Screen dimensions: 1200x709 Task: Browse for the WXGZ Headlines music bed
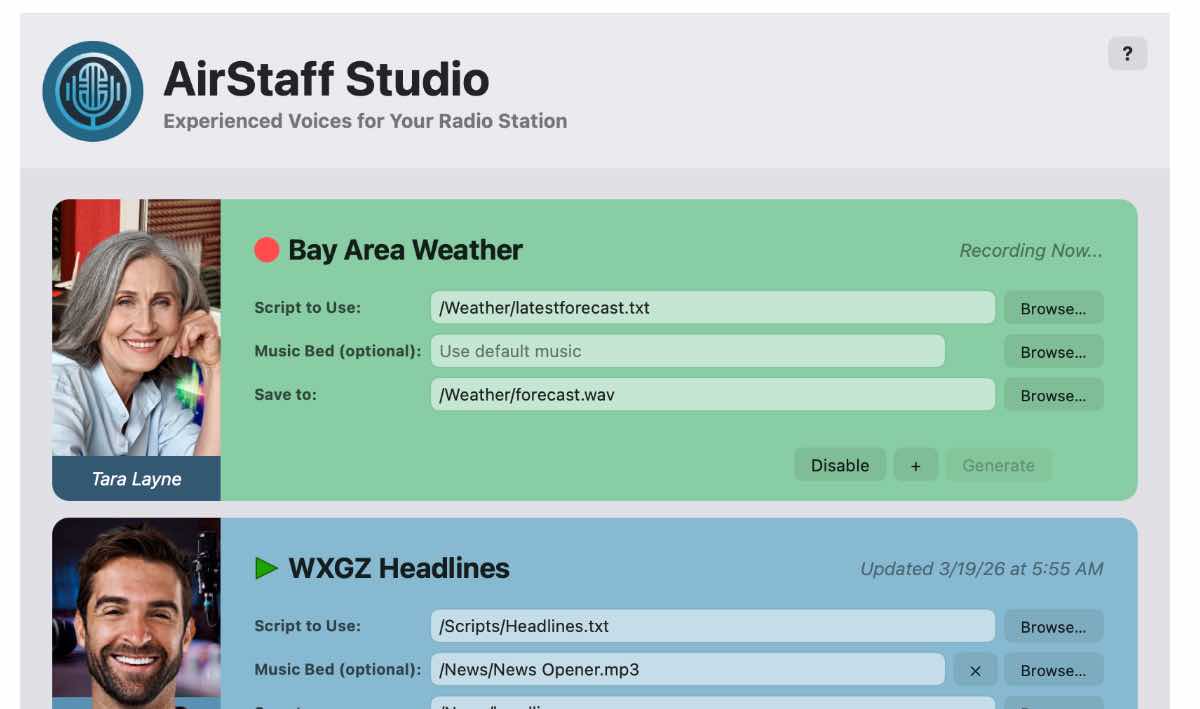pyautogui.click(x=1053, y=669)
